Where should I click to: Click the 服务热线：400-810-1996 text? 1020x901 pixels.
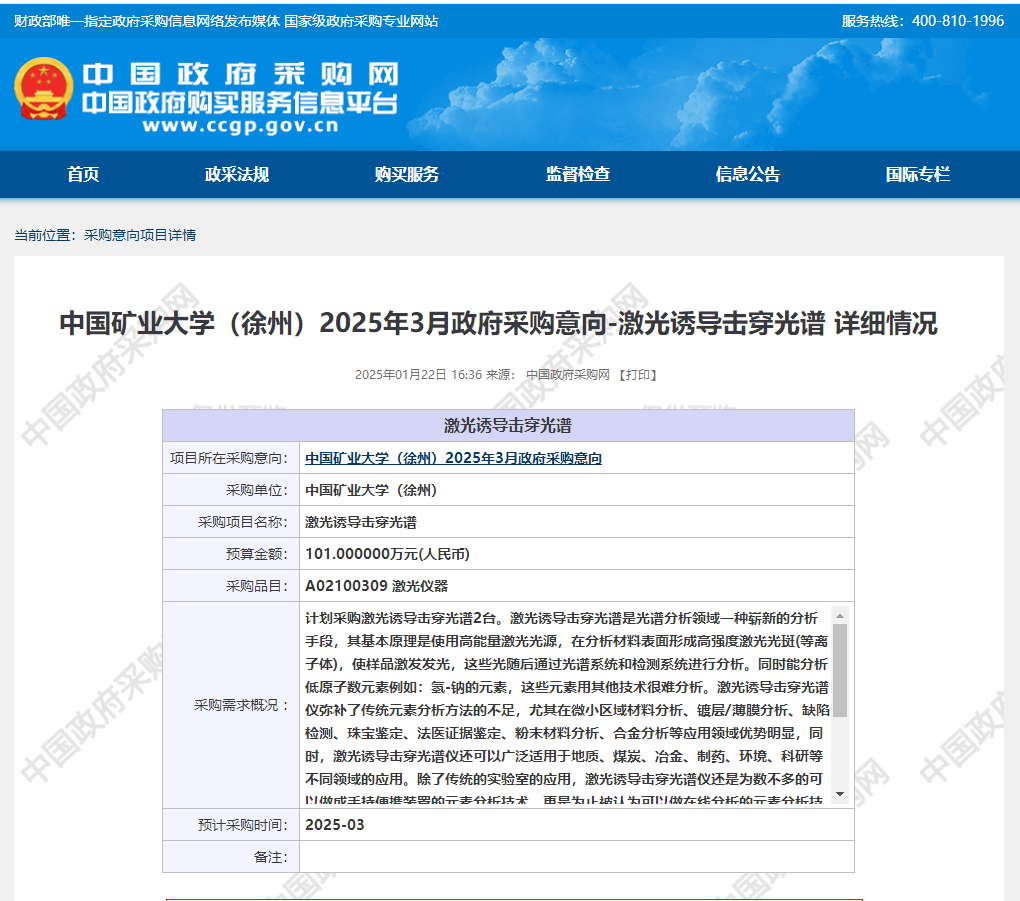pos(922,21)
